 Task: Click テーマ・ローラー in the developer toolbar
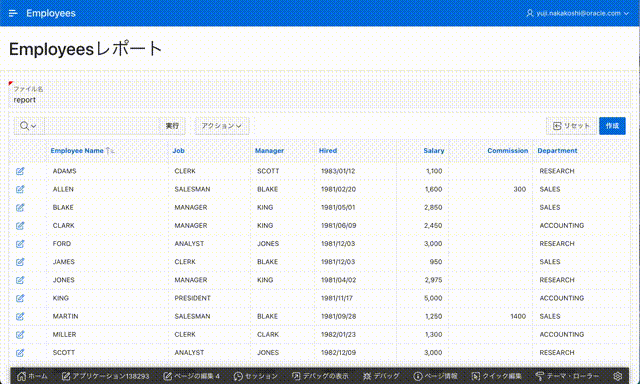[567, 376]
